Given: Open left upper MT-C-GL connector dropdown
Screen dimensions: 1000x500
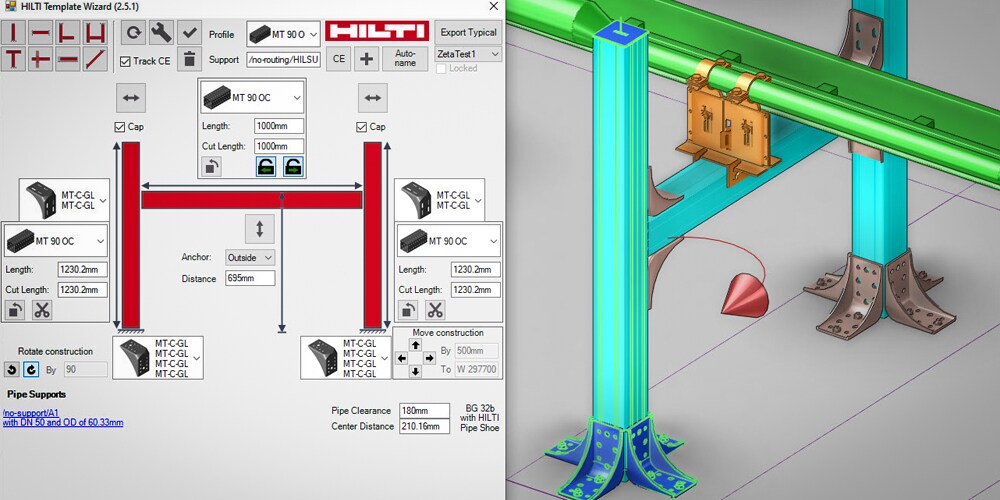Looking at the screenshot, I should (x=64, y=200).
